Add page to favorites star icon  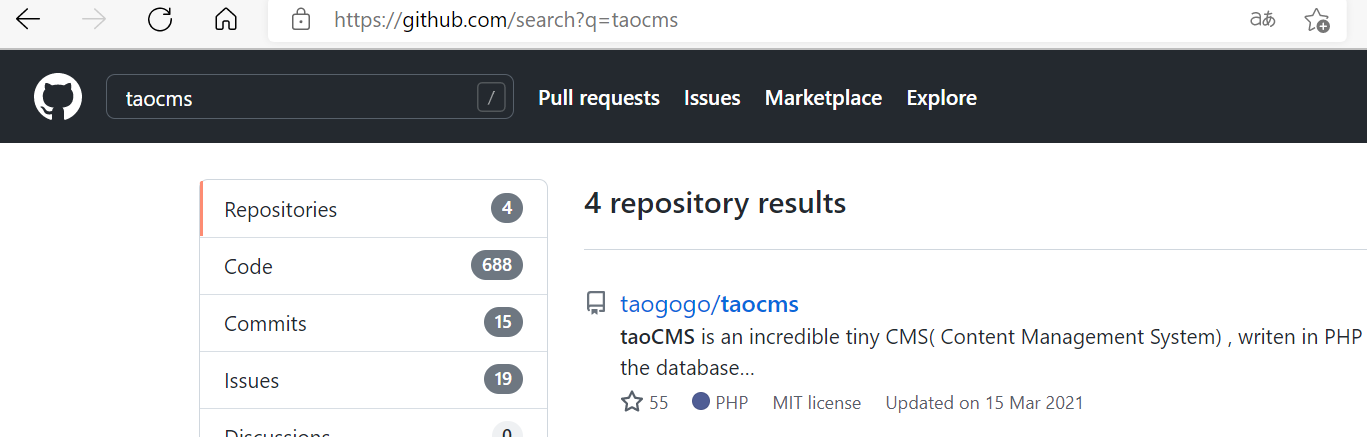point(1317,20)
